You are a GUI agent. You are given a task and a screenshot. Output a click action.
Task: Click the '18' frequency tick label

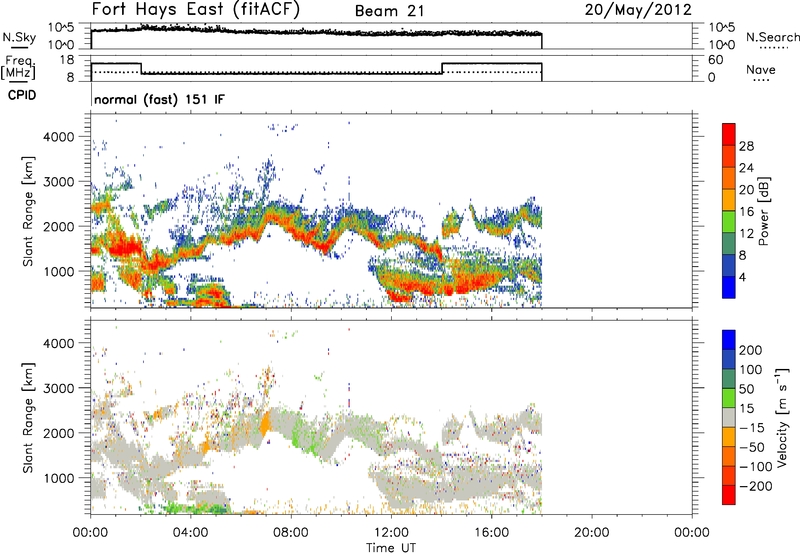(x=67, y=60)
